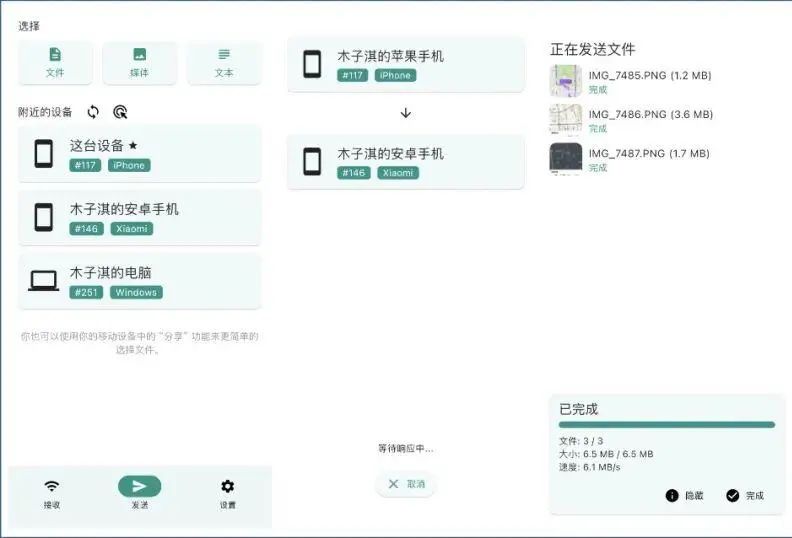Switch to the 发送 send tab
792x538 pixels.
point(139,494)
